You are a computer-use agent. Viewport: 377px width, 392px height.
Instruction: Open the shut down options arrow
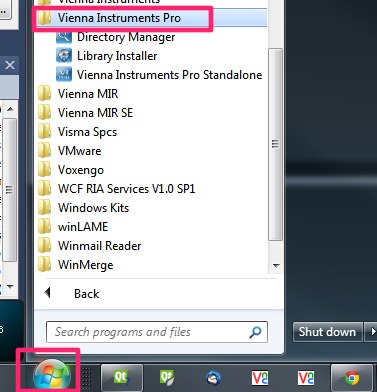[x=371, y=332]
